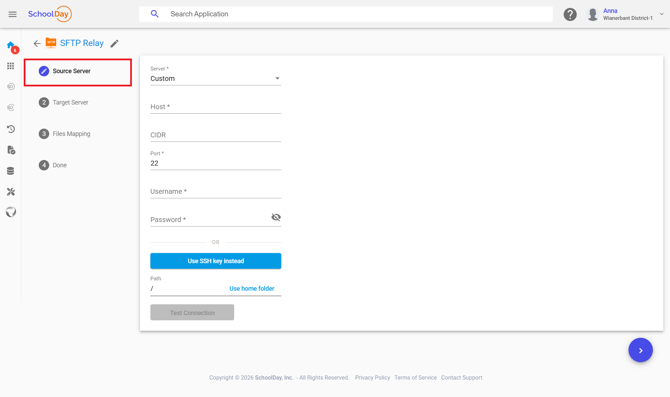
Task: Expand the Anna account dropdown arrow
Action: tap(661, 14)
